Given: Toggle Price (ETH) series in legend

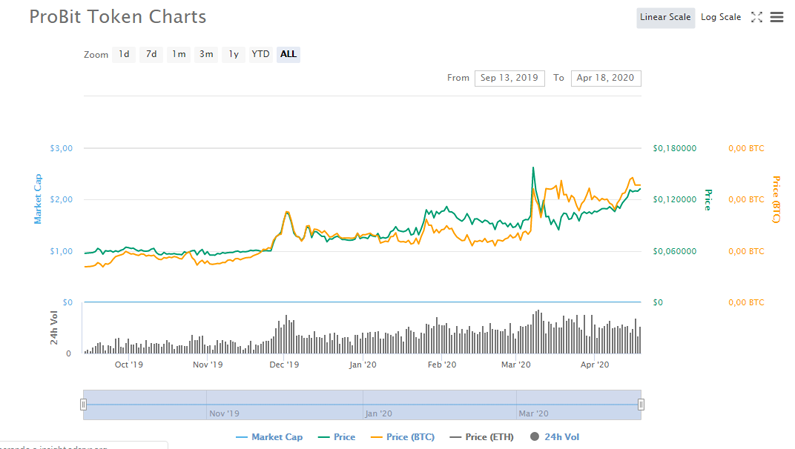Looking at the screenshot, I should (x=482, y=437).
